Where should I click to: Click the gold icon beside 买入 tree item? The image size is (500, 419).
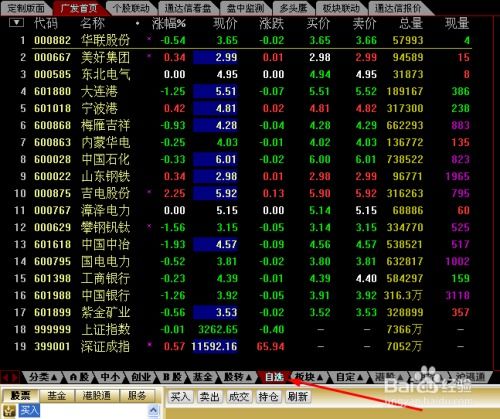[x=9, y=411]
